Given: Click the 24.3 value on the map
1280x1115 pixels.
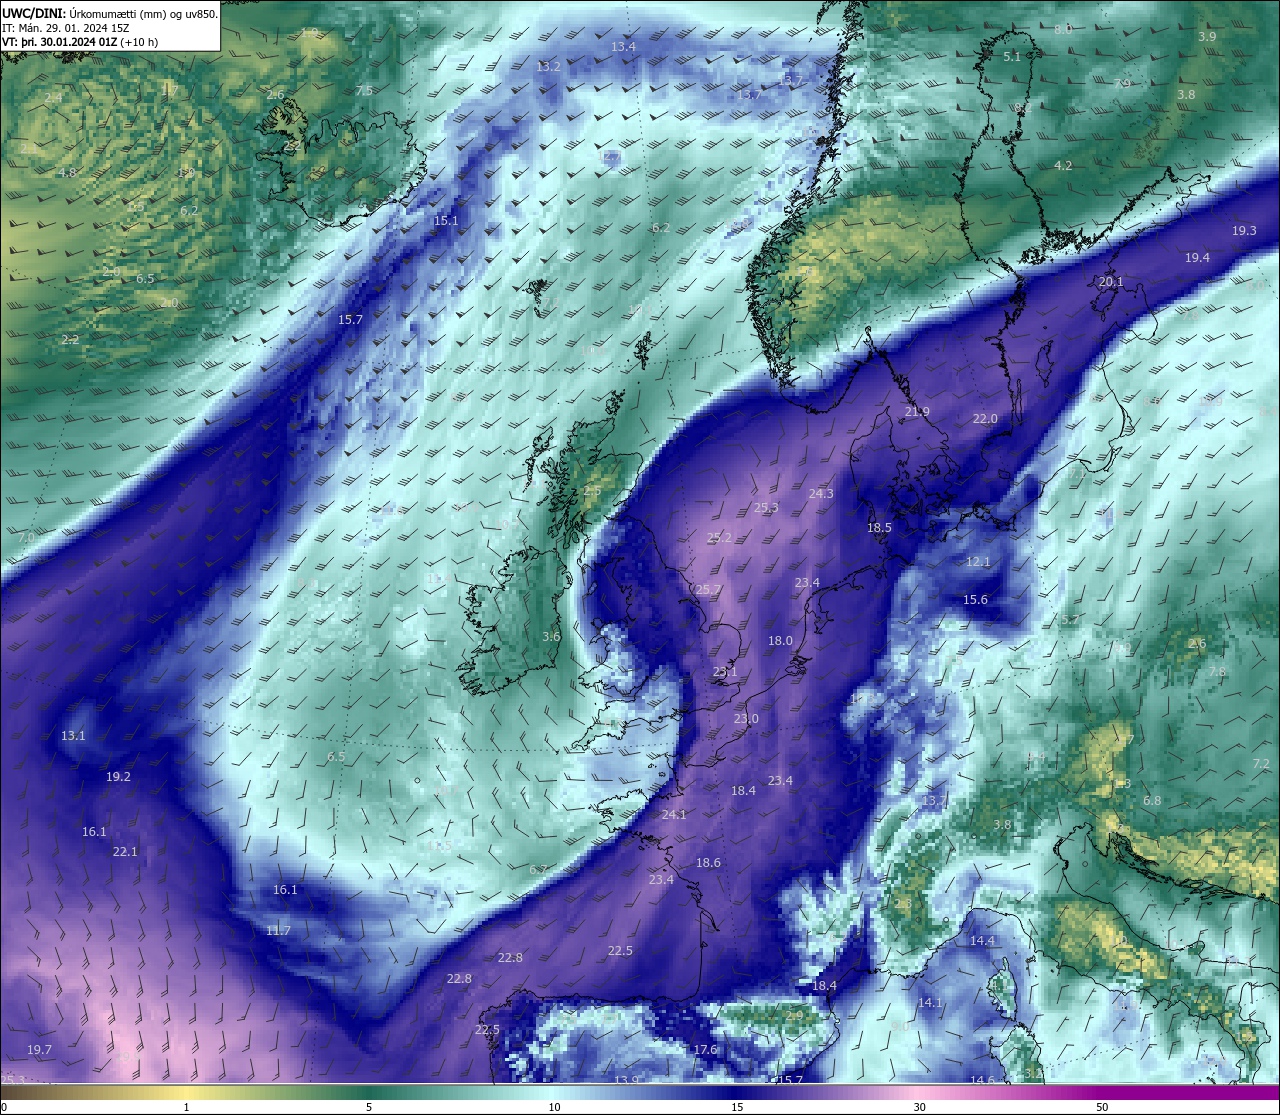Looking at the screenshot, I should 821,494.
